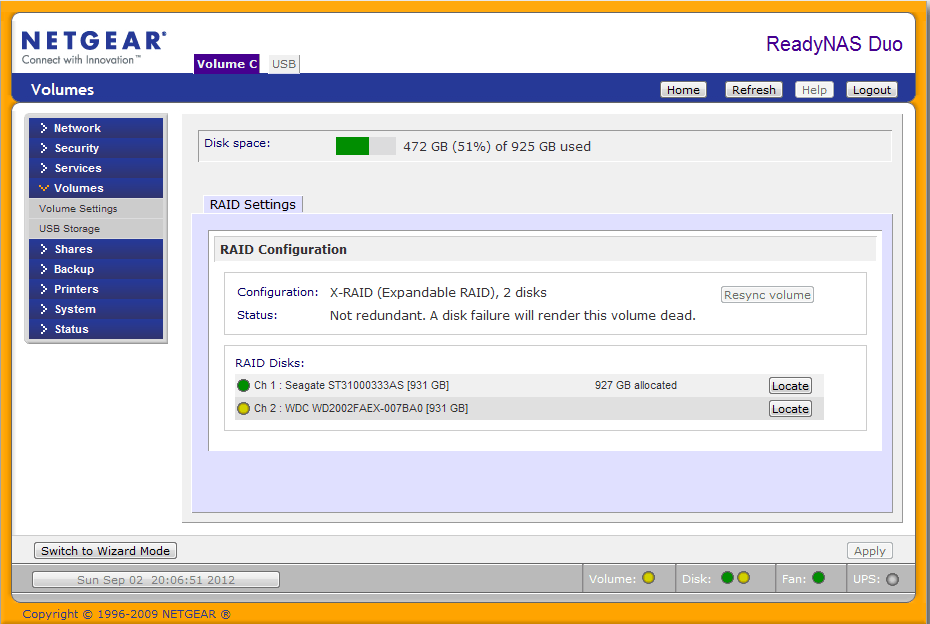Image resolution: width=930 pixels, height=624 pixels.
Task: Click the gray UPS status indicator
Action: (892, 580)
